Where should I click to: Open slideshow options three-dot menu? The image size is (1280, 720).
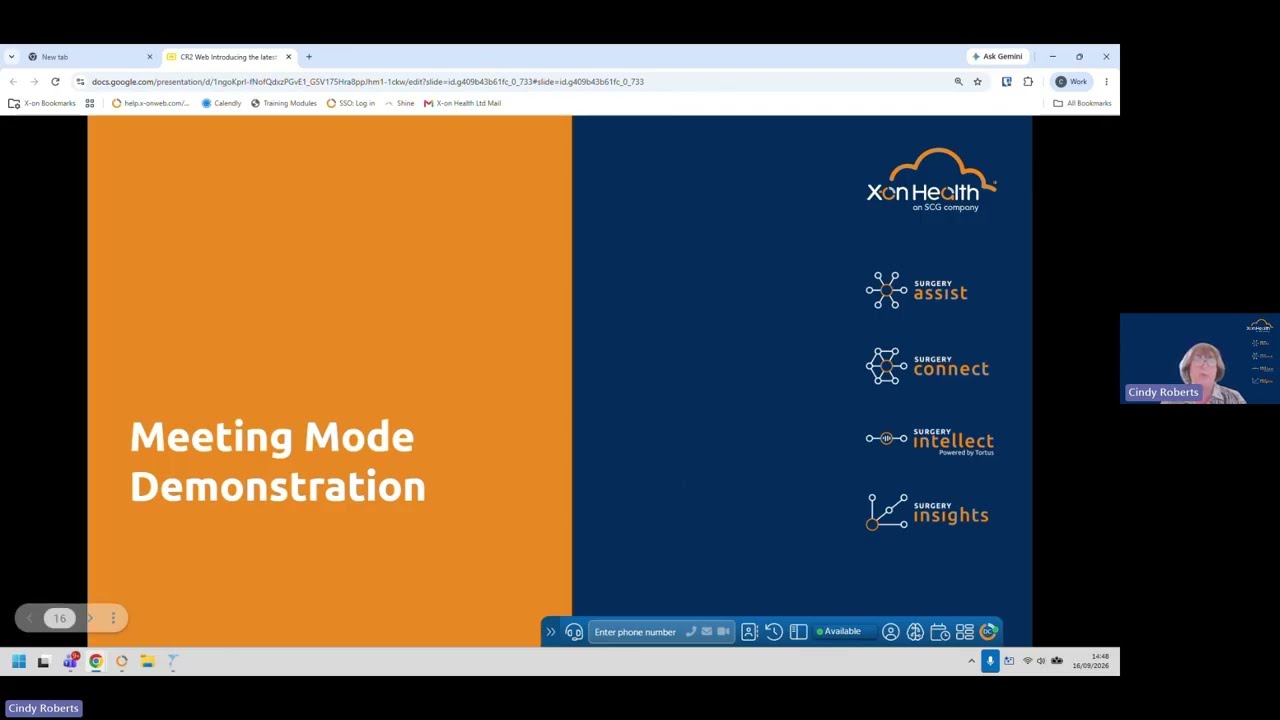(113, 618)
